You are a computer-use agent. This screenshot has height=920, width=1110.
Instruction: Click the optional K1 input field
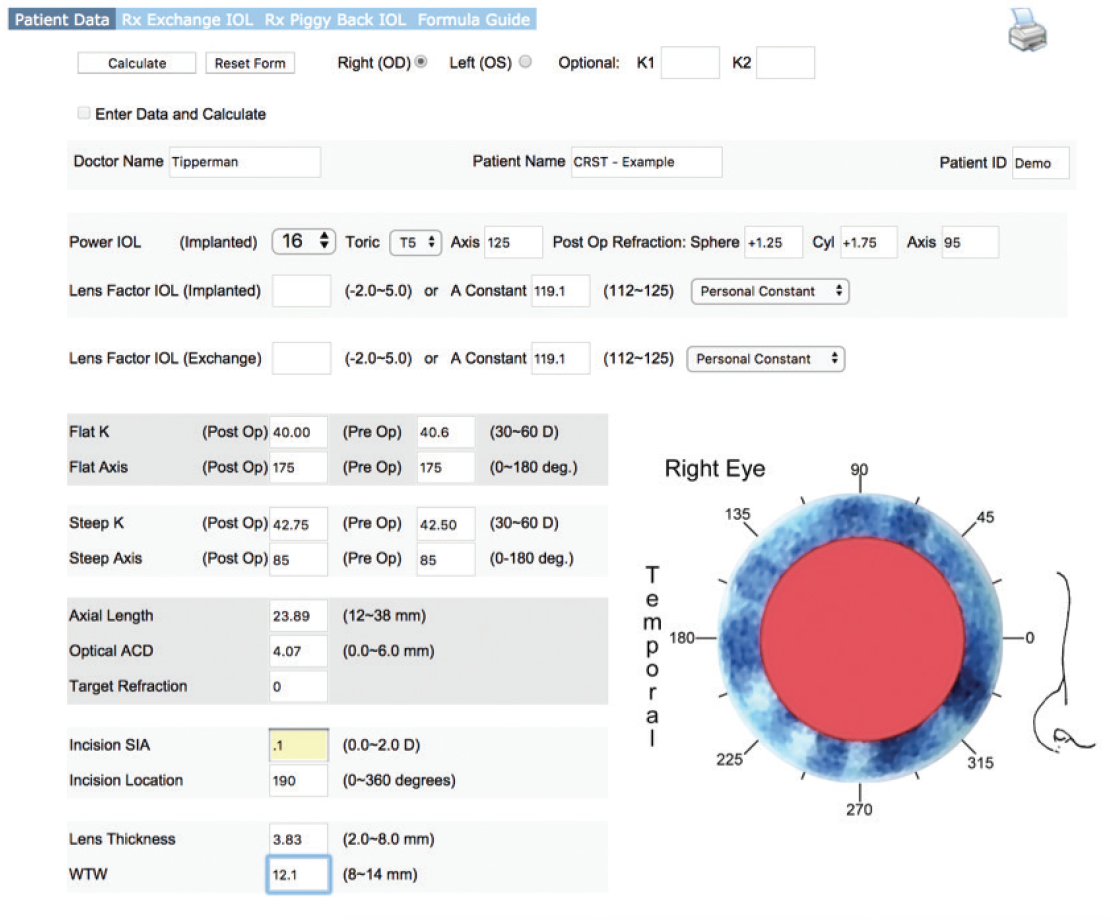point(689,63)
